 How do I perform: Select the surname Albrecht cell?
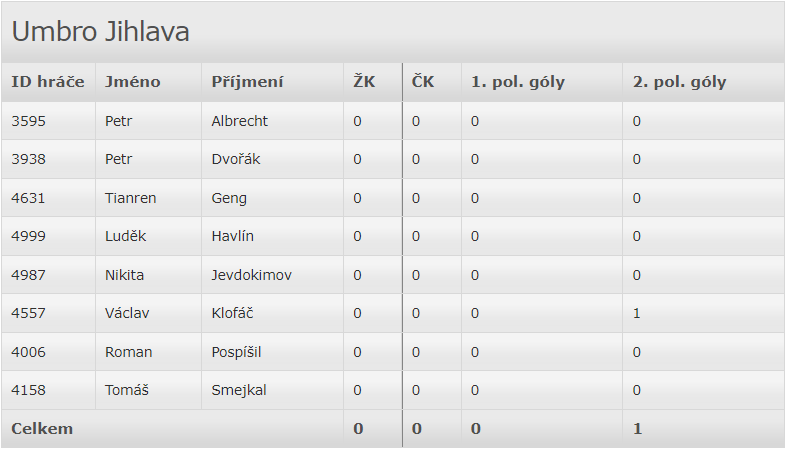240,121
